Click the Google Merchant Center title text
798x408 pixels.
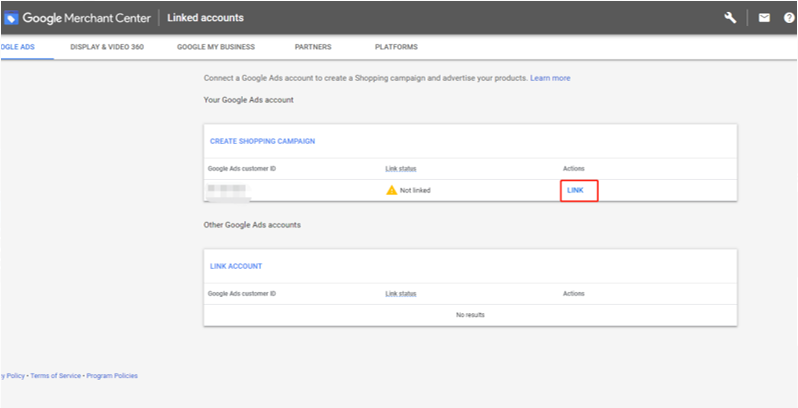87,18
